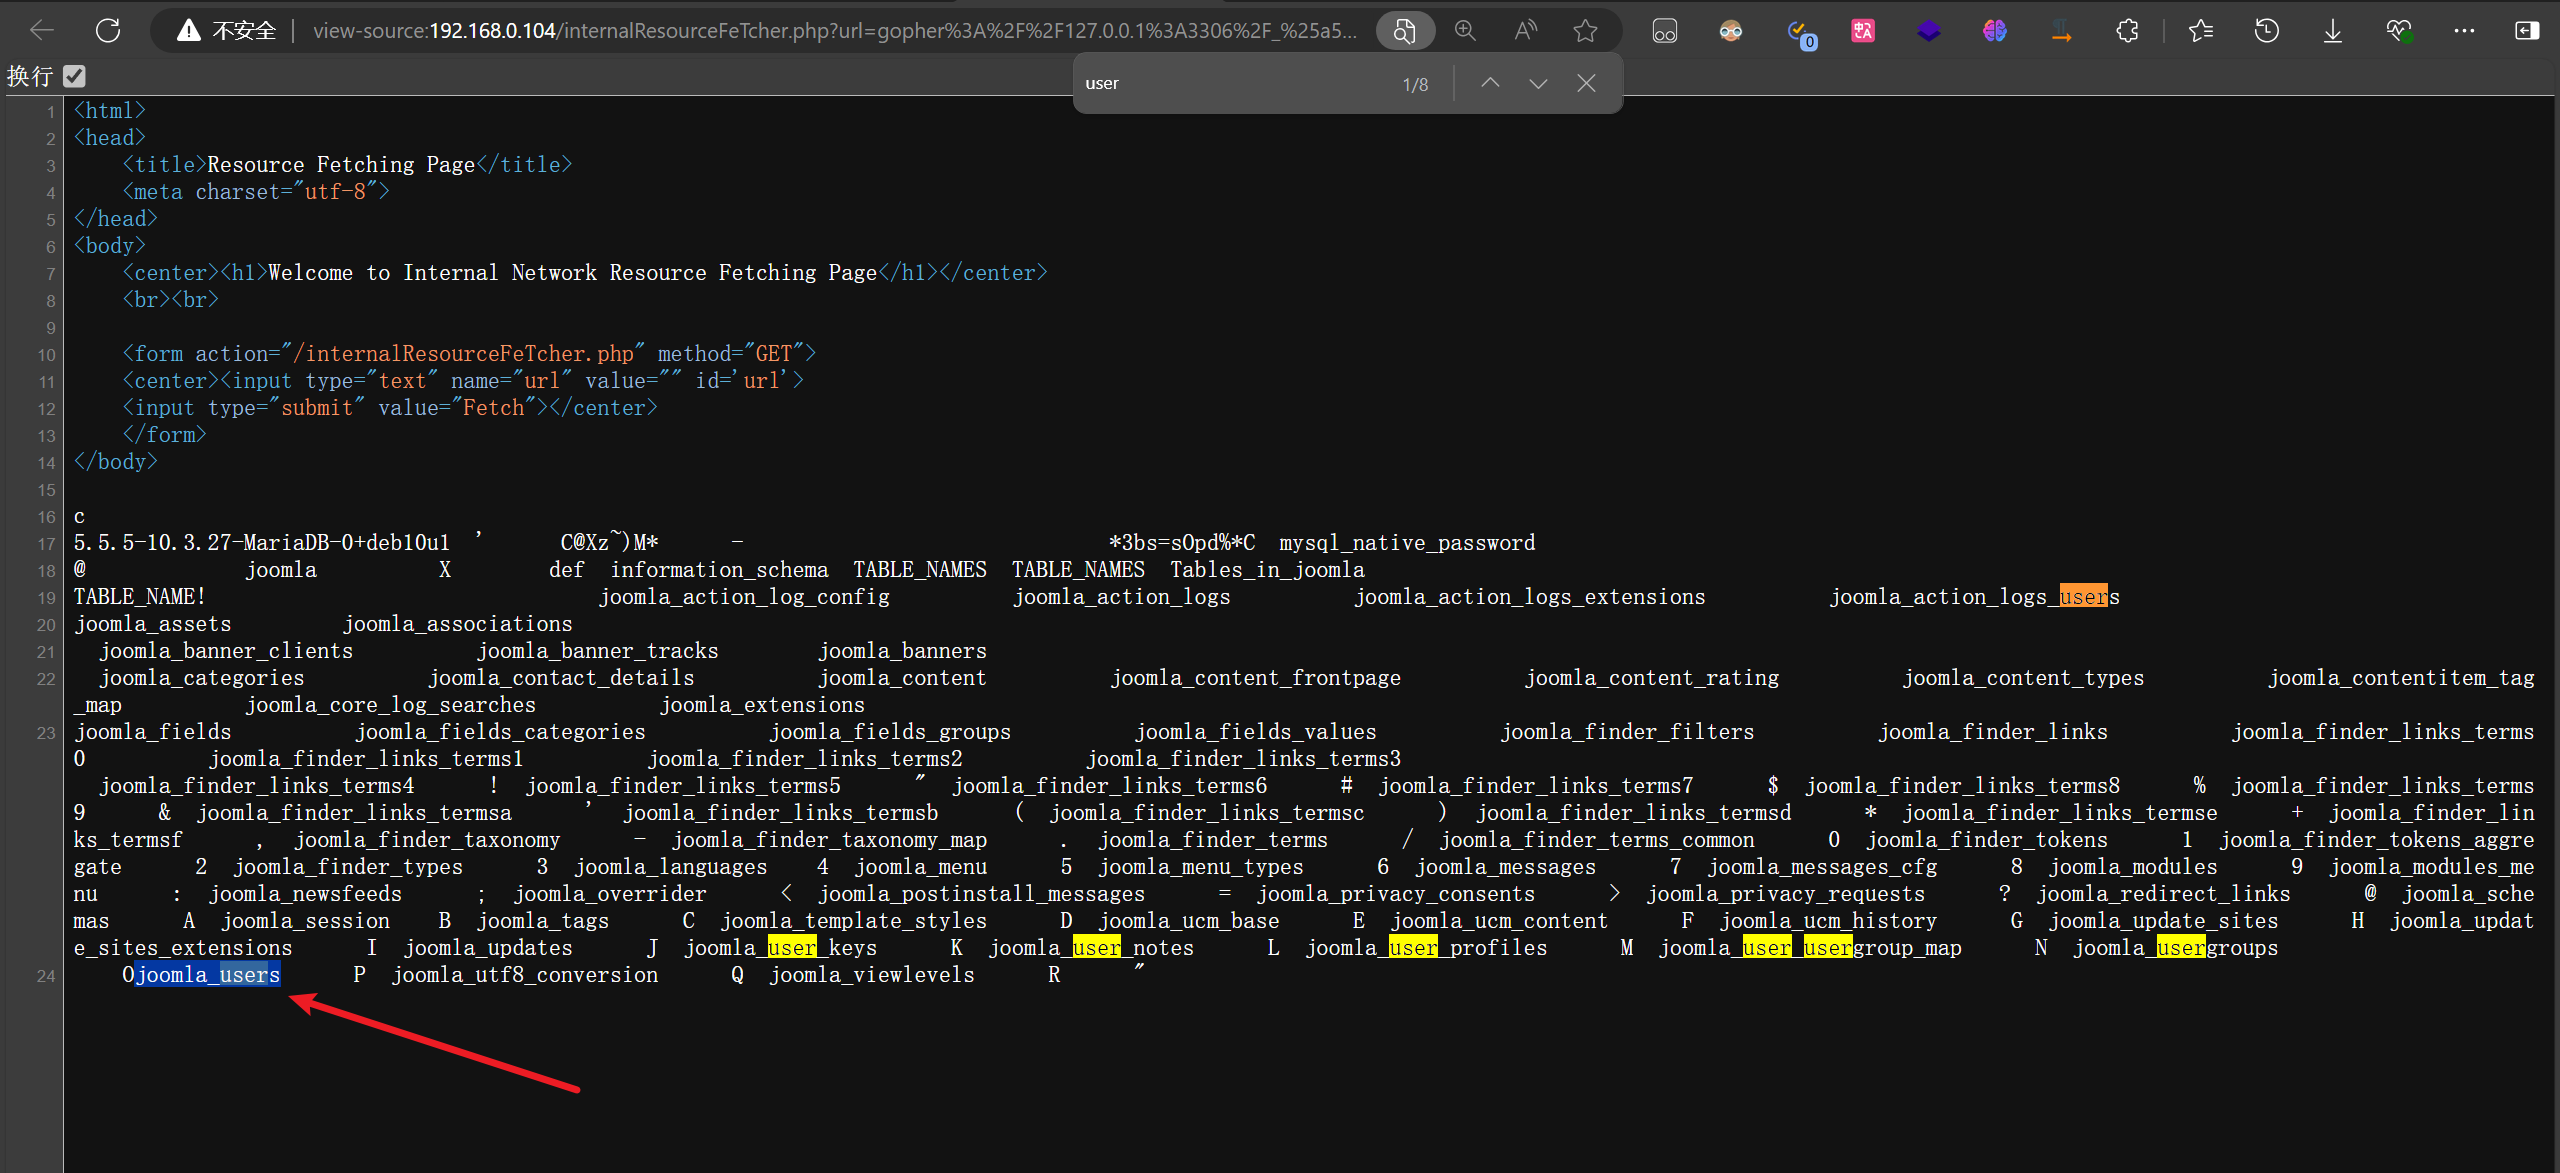Viewport: 2560px width, 1173px height.
Task: Uncheck the 换行 line-wrap checkbox
Action: 74,76
